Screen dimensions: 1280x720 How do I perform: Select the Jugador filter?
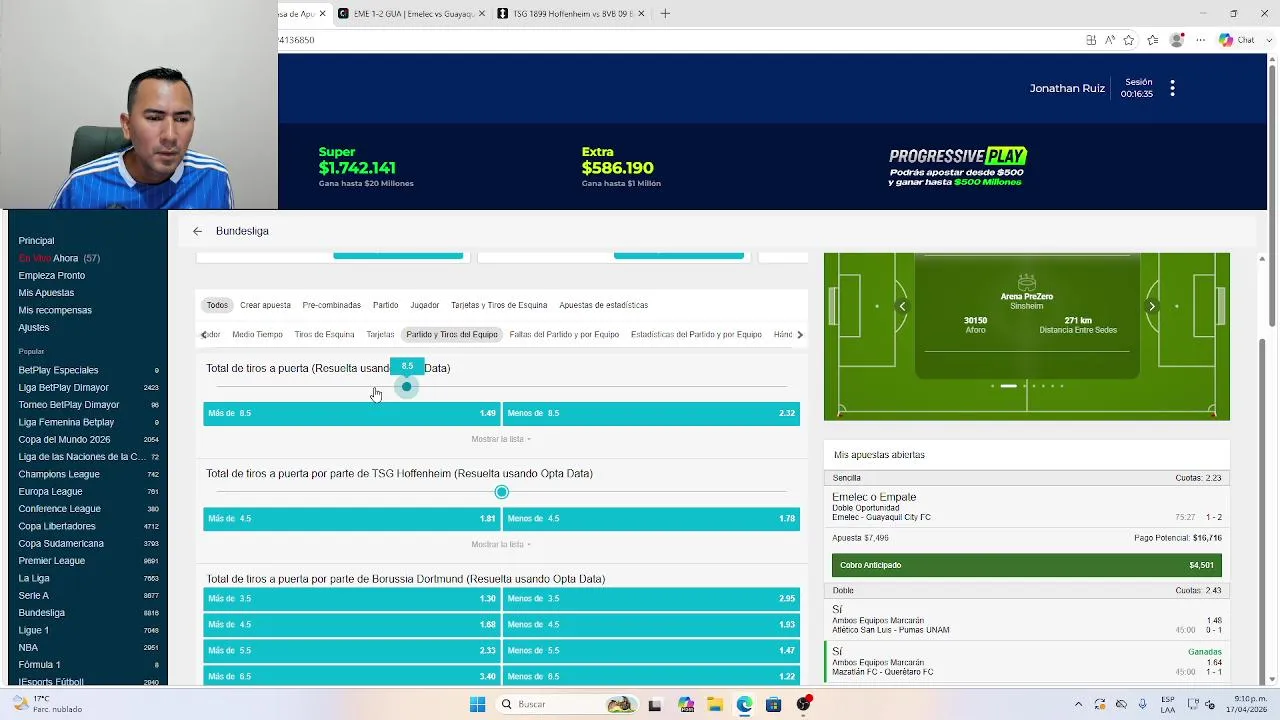tap(424, 305)
